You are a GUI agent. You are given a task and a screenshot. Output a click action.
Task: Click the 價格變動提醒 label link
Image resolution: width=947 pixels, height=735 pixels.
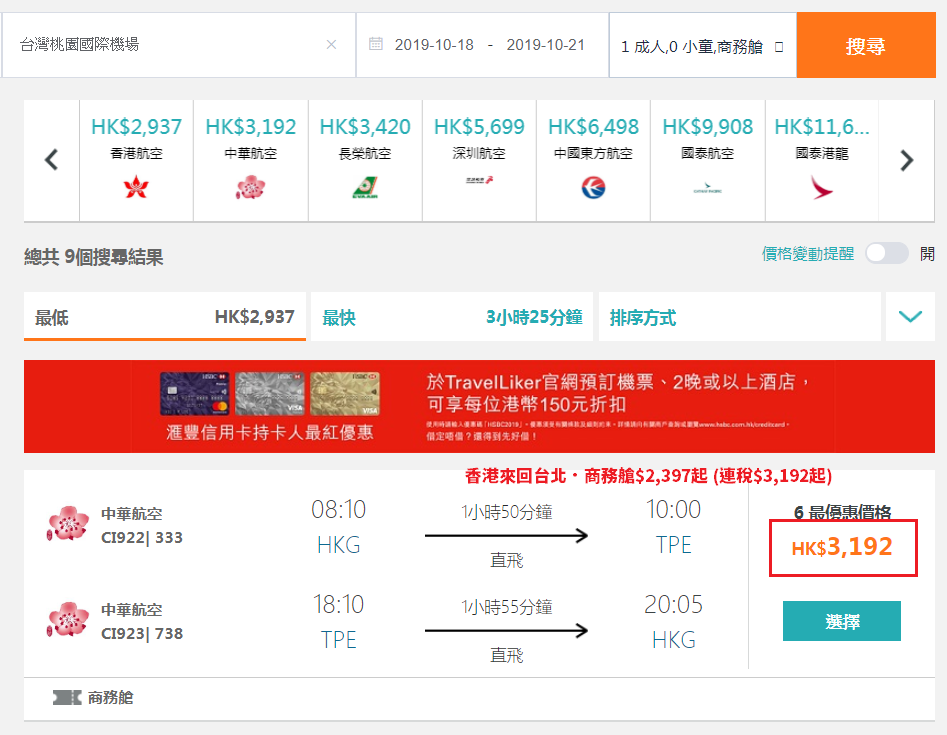click(807, 254)
